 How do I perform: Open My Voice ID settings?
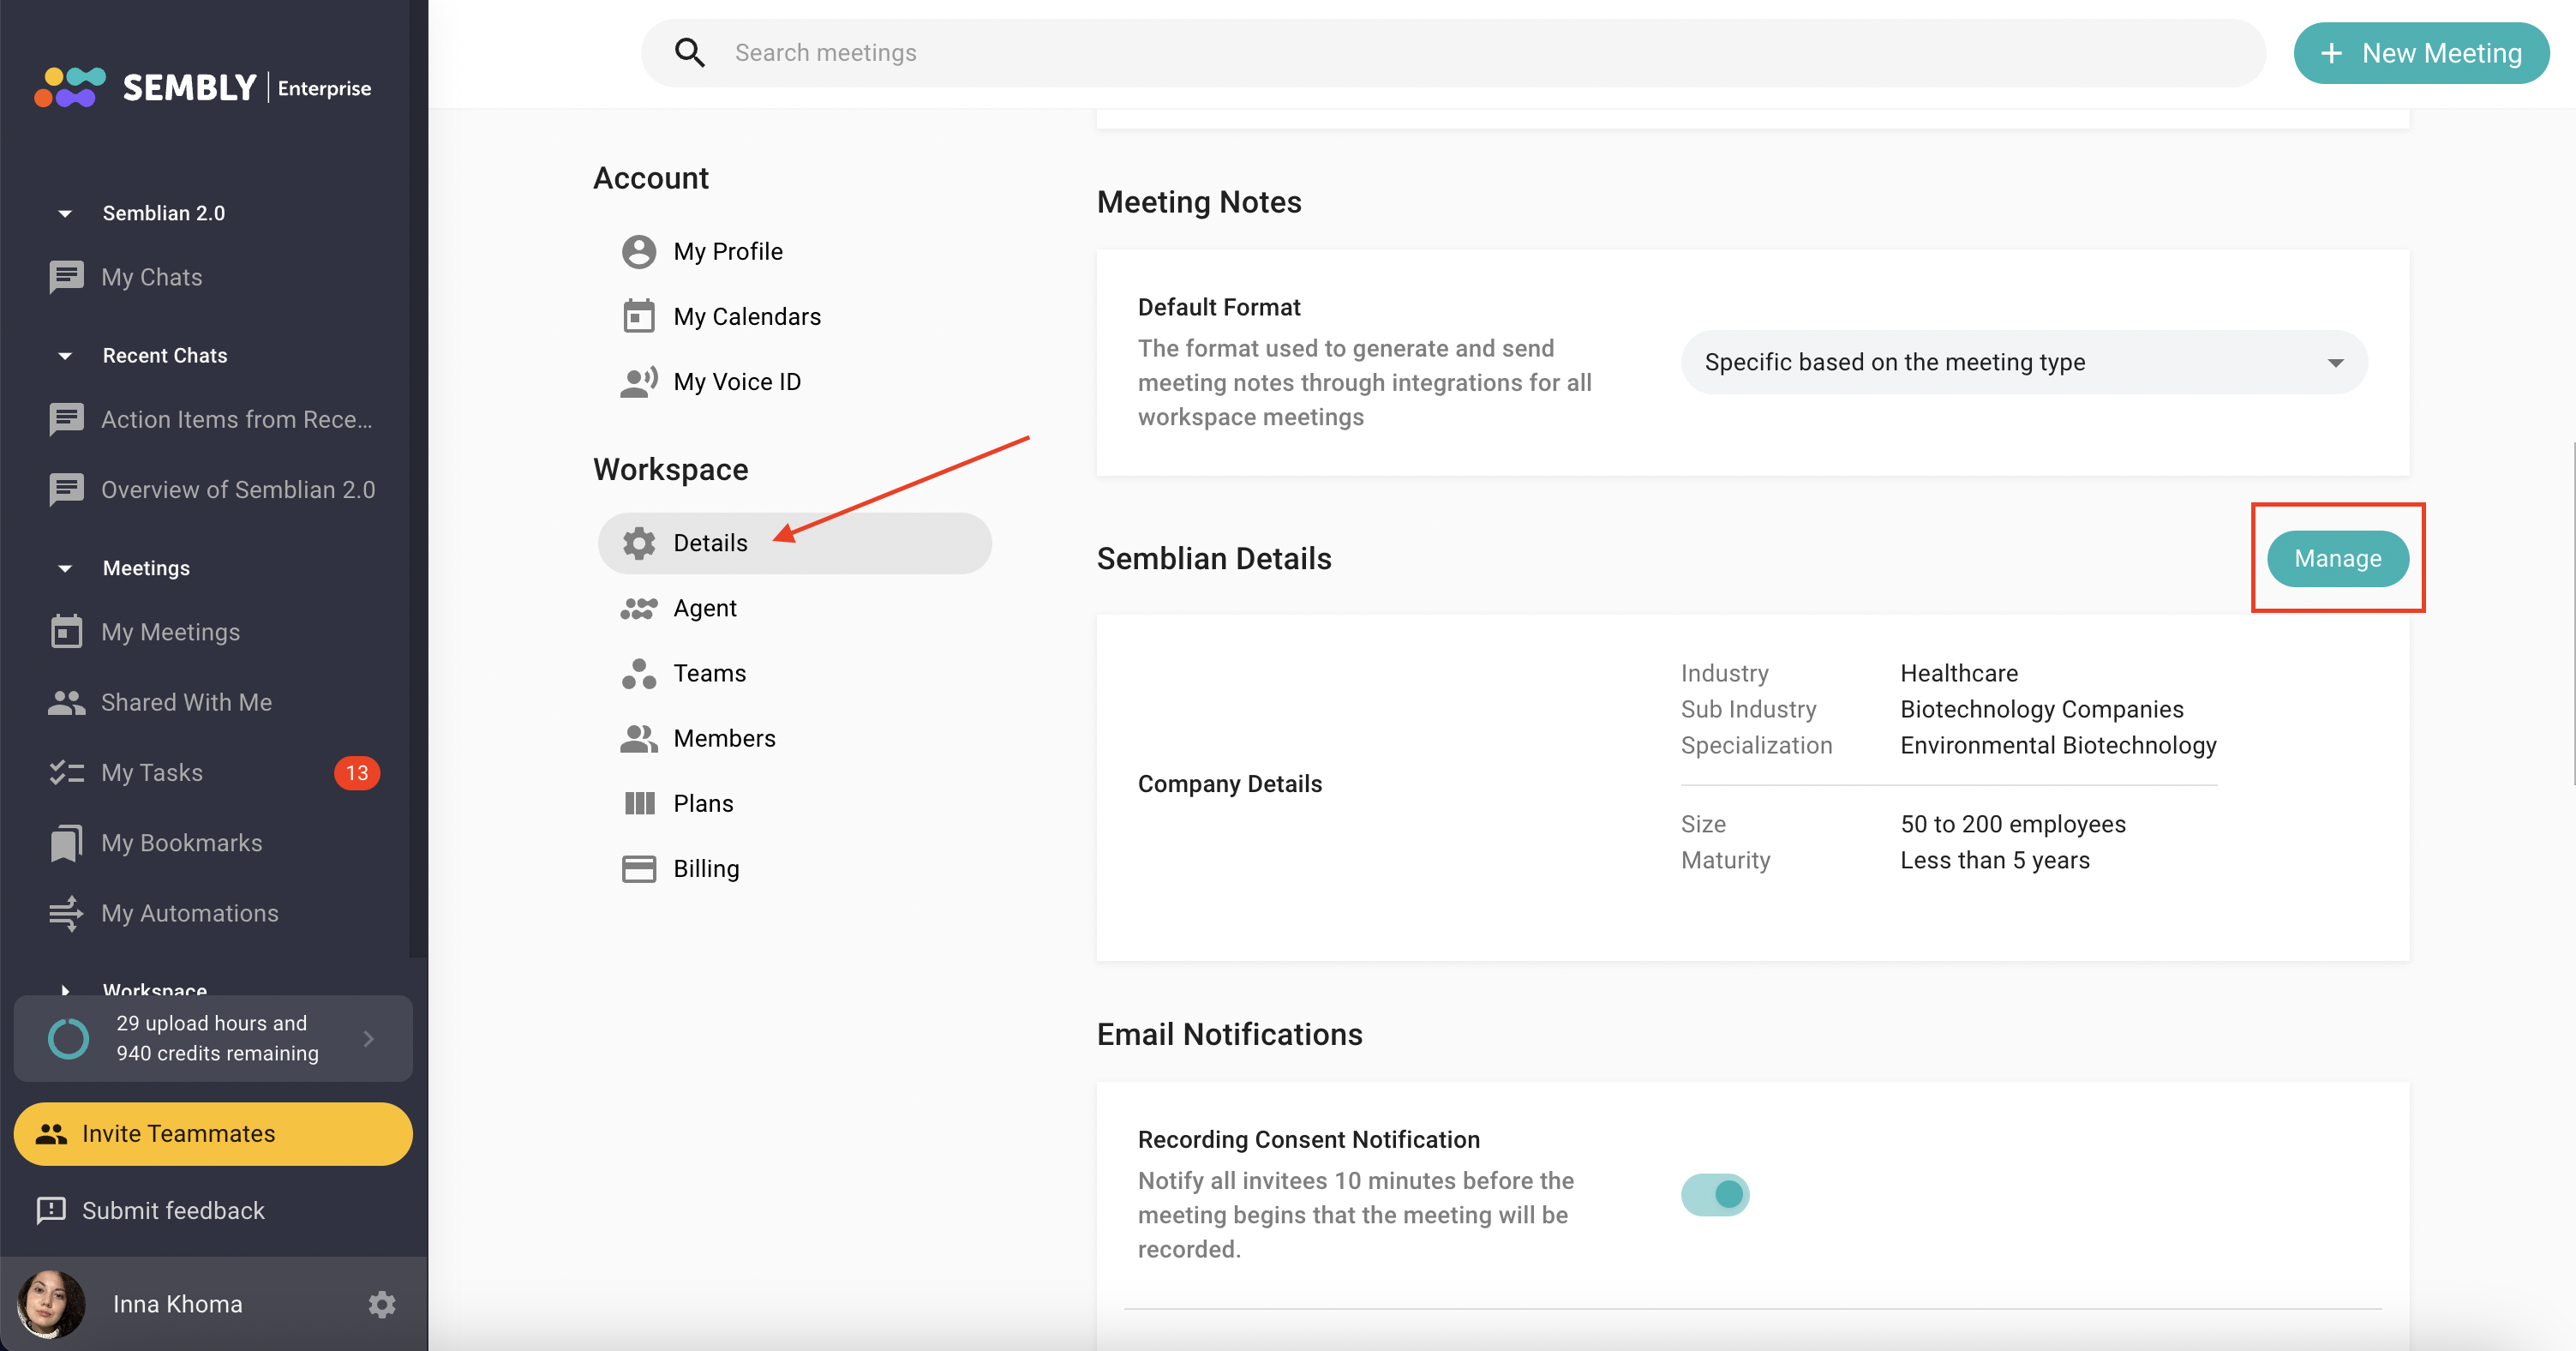[x=736, y=382]
